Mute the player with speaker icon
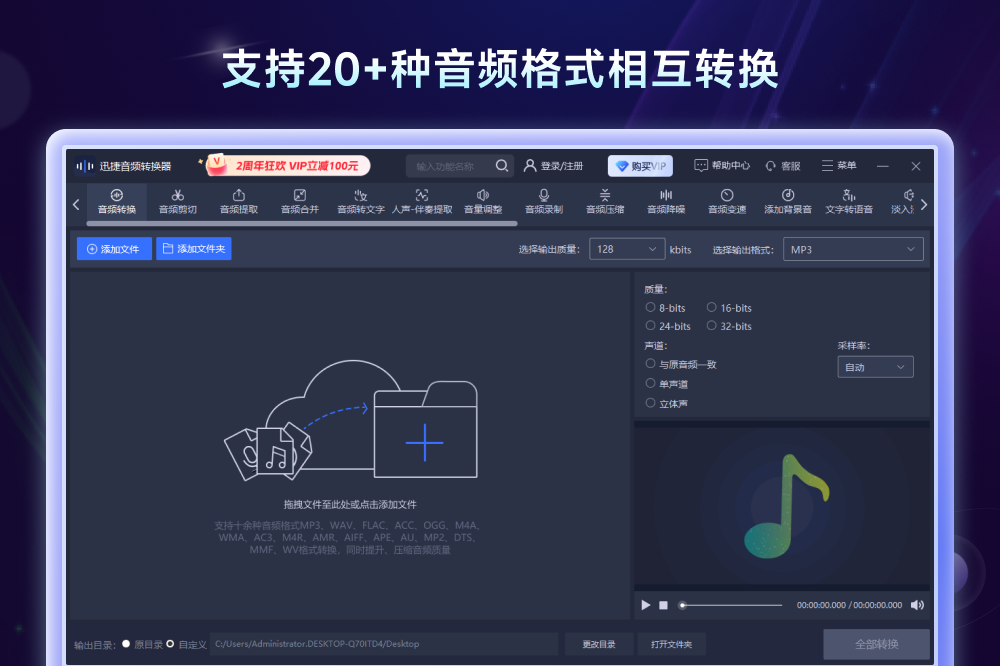The height and width of the screenshot is (666, 1000). pyautogui.click(x=917, y=605)
